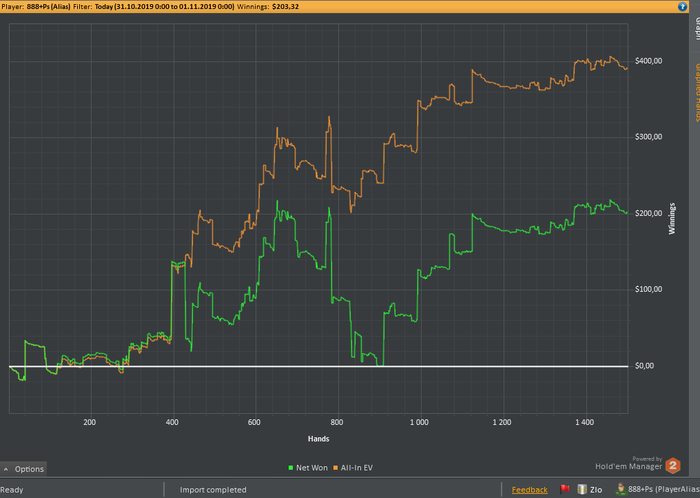
Task: Click the 800 x-axis tick label
Action: (x=337, y=422)
